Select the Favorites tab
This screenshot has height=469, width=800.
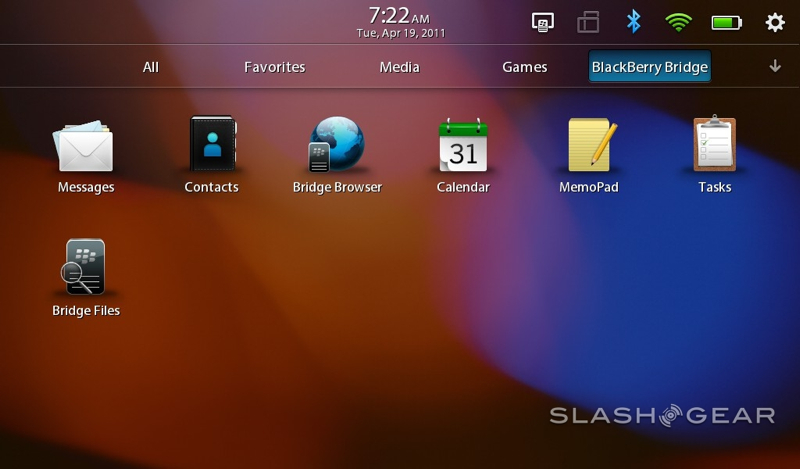click(x=274, y=67)
